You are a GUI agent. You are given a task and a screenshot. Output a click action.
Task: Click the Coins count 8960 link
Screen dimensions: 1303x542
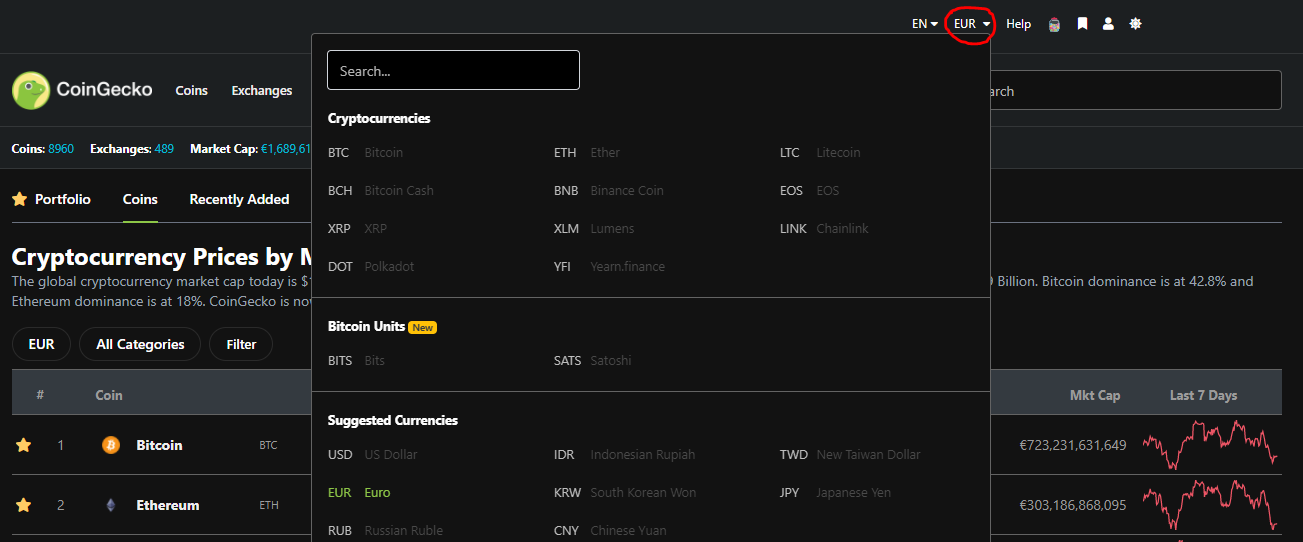point(61,149)
